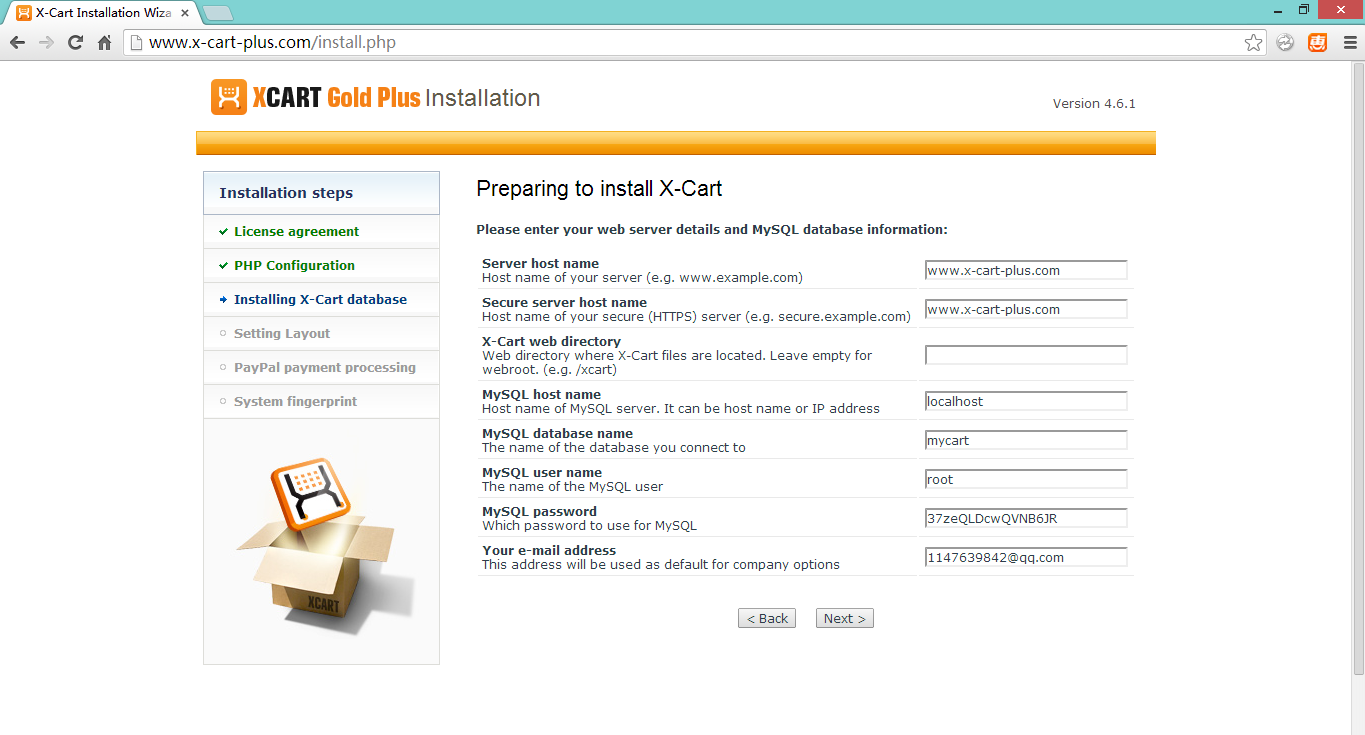Click the browser back arrow icon
Image resolution: width=1365 pixels, height=735 pixels.
click(17, 42)
